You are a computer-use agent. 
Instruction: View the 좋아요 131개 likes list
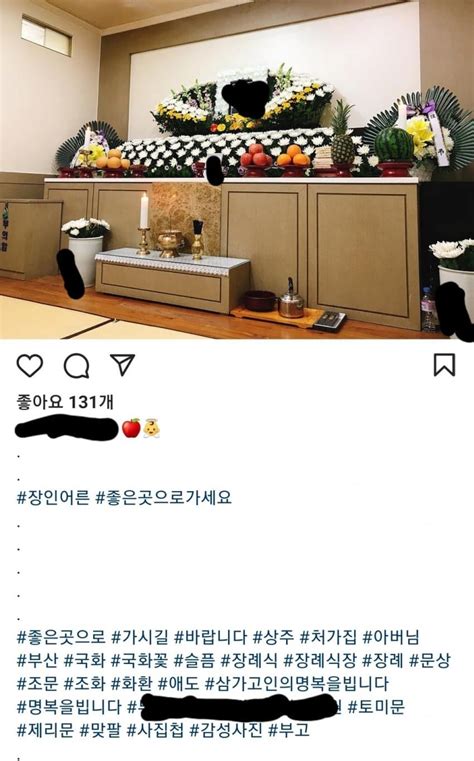(x=65, y=402)
